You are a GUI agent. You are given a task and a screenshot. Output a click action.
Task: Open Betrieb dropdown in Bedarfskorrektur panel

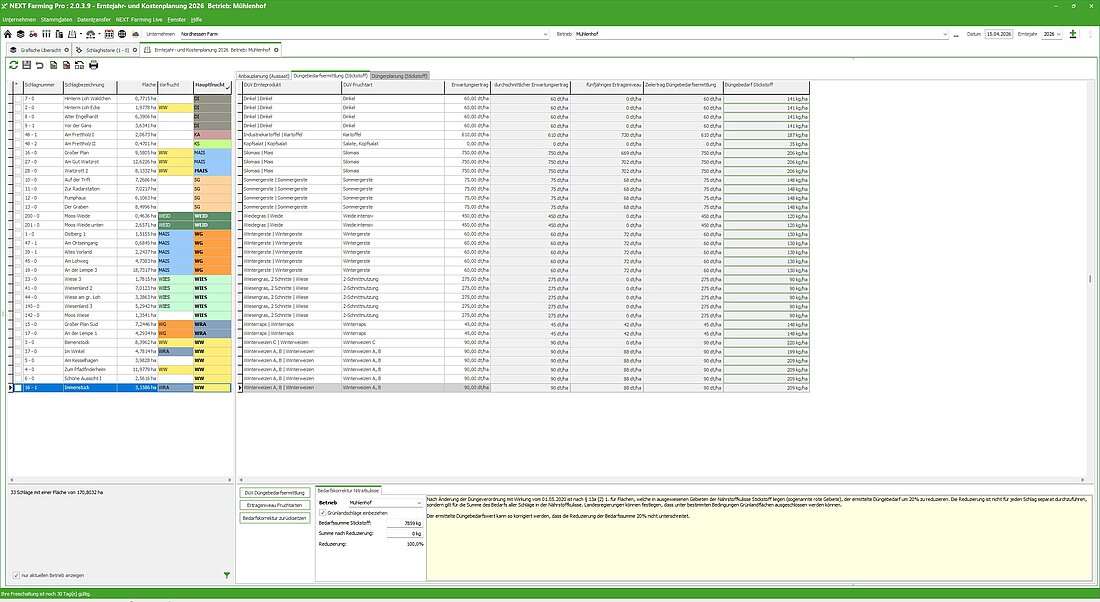tap(419, 502)
